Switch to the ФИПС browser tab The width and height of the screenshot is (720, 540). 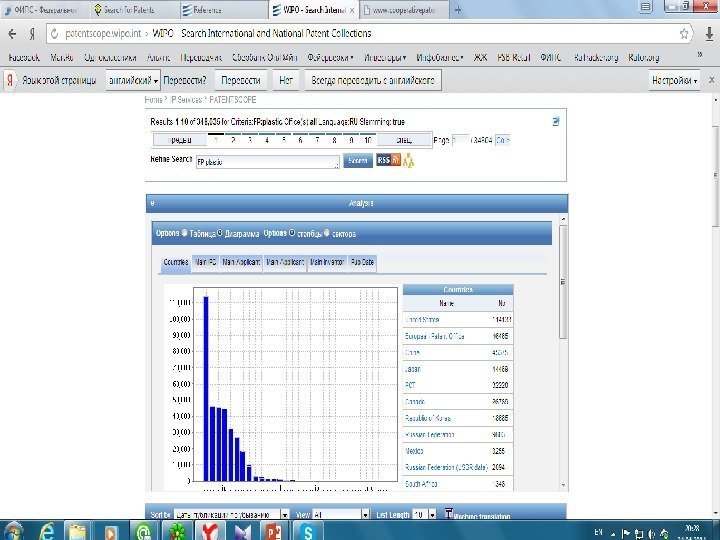45,10
